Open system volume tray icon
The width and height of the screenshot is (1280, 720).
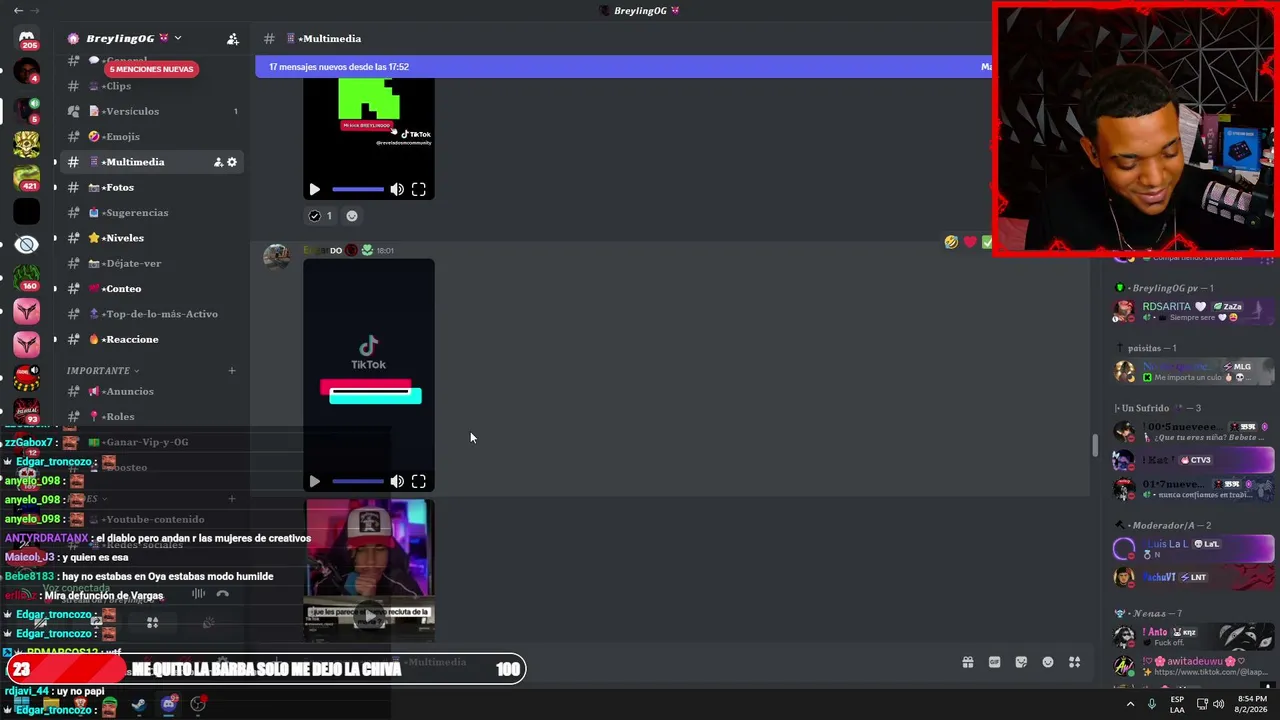point(1219,704)
